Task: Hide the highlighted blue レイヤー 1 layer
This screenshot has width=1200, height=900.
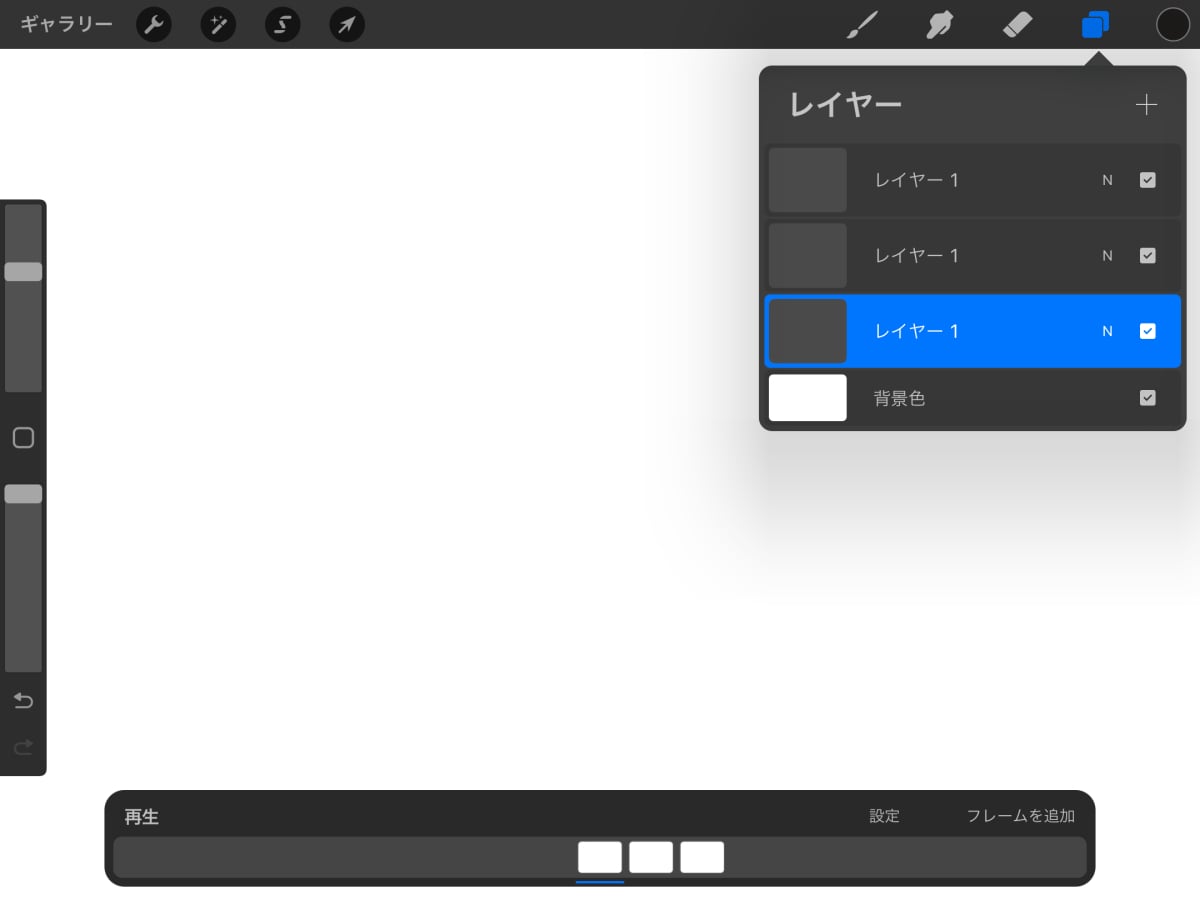Action: (1147, 331)
